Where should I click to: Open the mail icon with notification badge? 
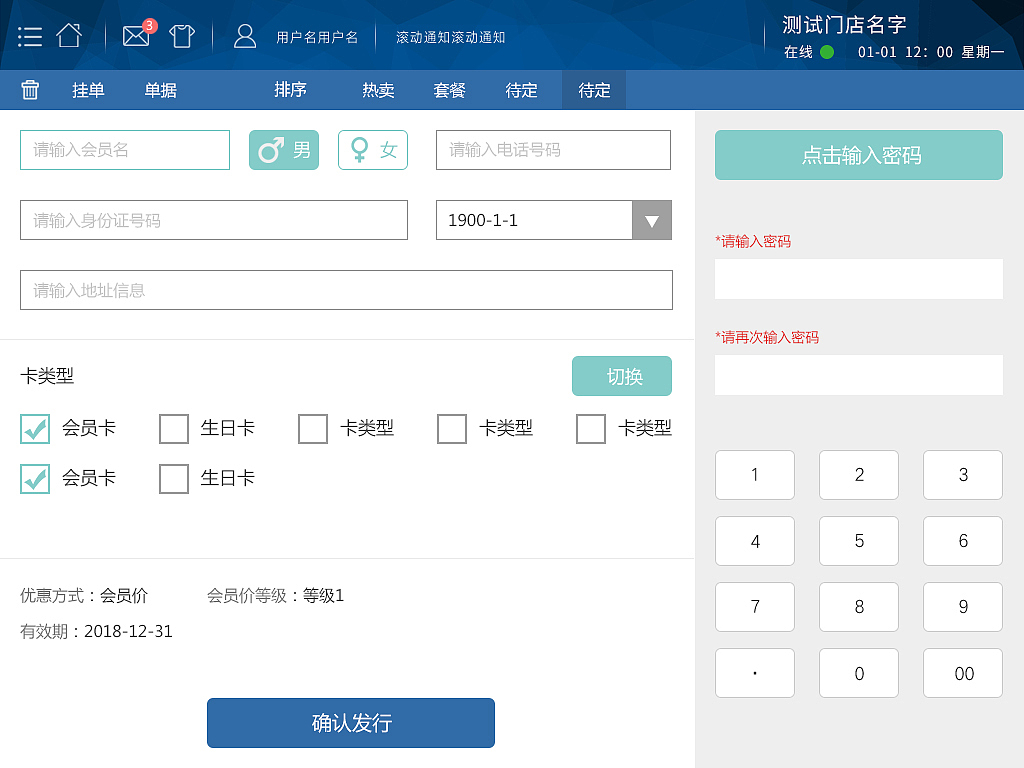pos(136,36)
